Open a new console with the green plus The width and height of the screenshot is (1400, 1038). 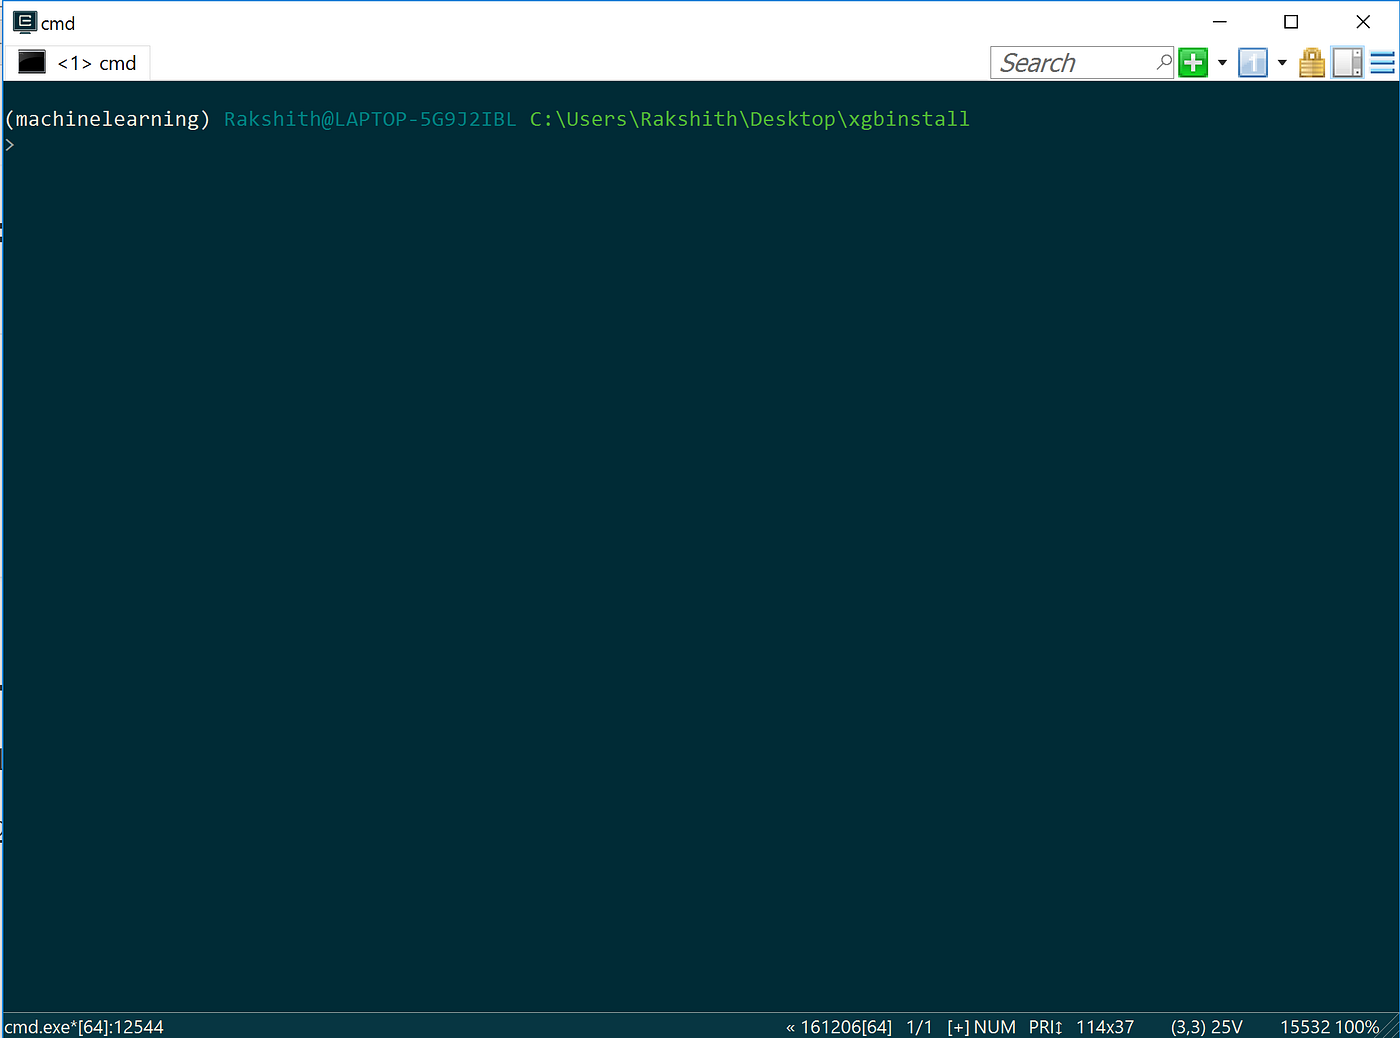[x=1193, y=63]
